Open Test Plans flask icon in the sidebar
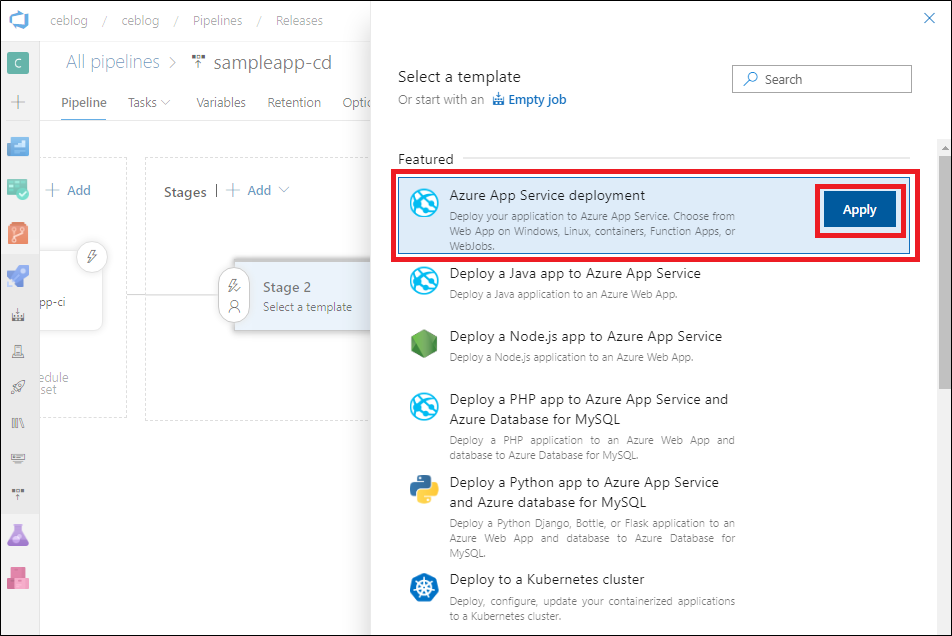This screenshot has height=636, width=952. click(18, 535)
